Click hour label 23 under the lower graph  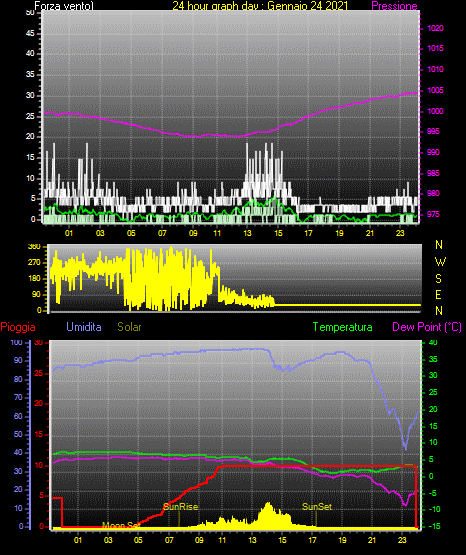coord(402,540)
